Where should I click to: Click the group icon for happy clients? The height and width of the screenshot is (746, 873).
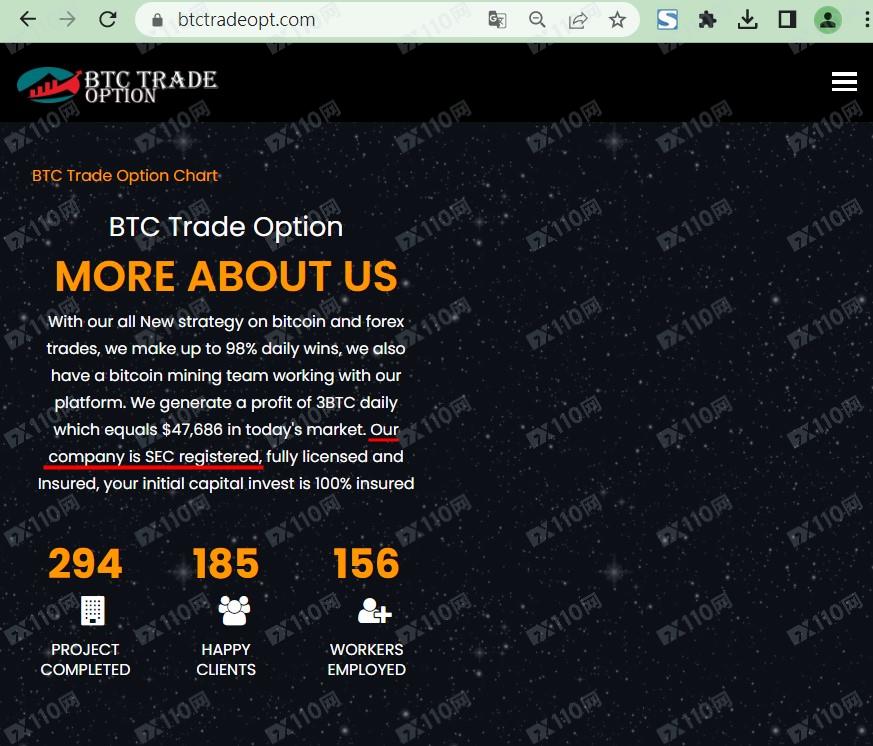pos(234,611)
